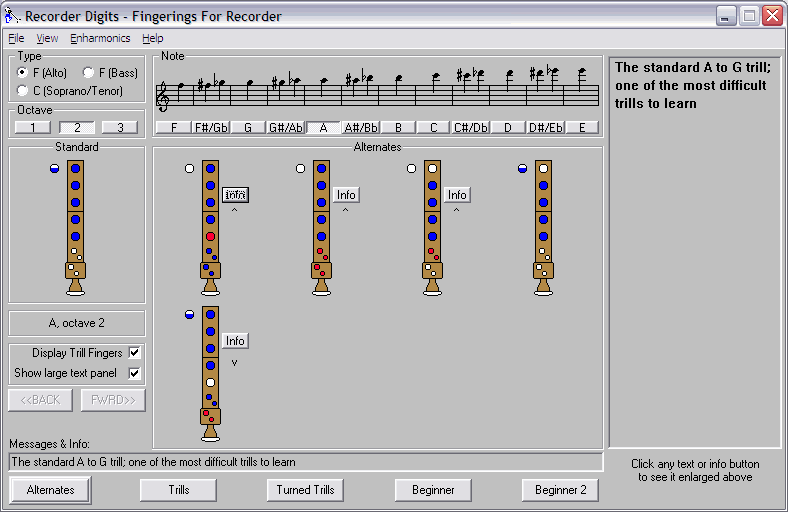Select the bottom-row alternate fingering recorder diagram
This screenshot has width=788, height=512.
pos(210,372)
